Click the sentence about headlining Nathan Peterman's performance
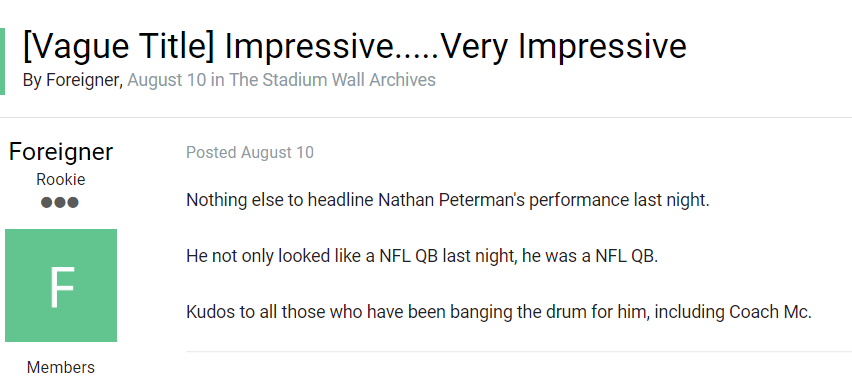The image size is (852, 382). tap(448, 201)
